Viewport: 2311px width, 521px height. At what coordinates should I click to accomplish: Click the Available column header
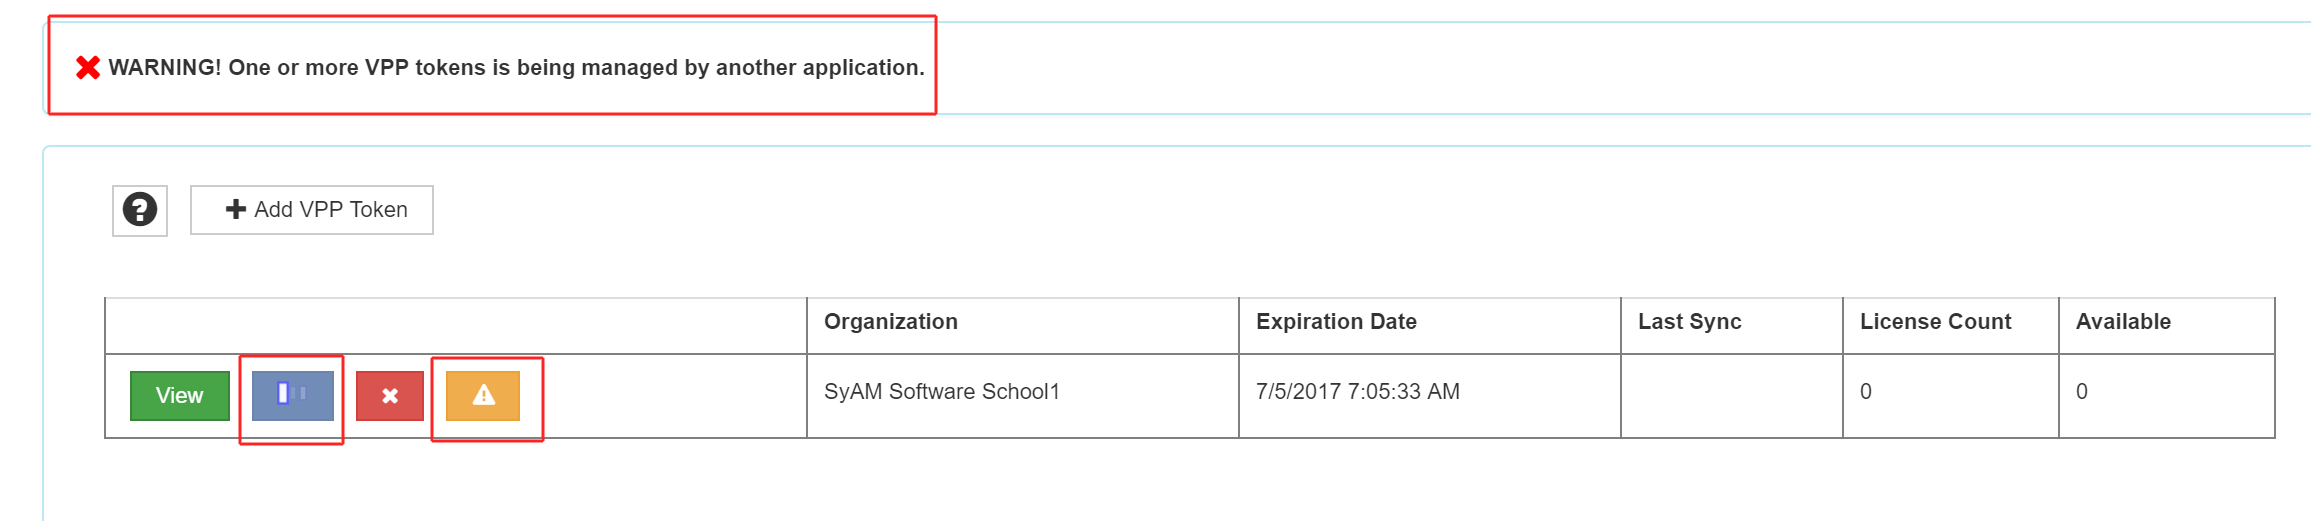[2123, 322]
